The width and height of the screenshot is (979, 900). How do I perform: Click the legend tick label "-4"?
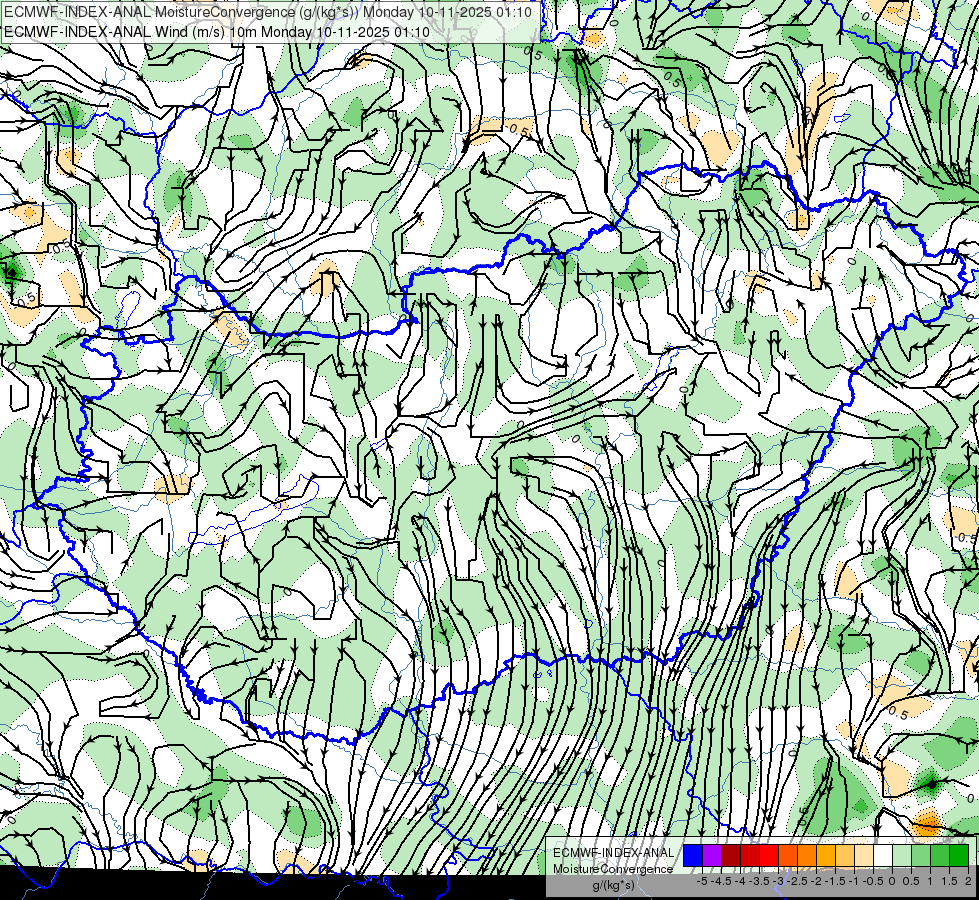tap(740, 881)
